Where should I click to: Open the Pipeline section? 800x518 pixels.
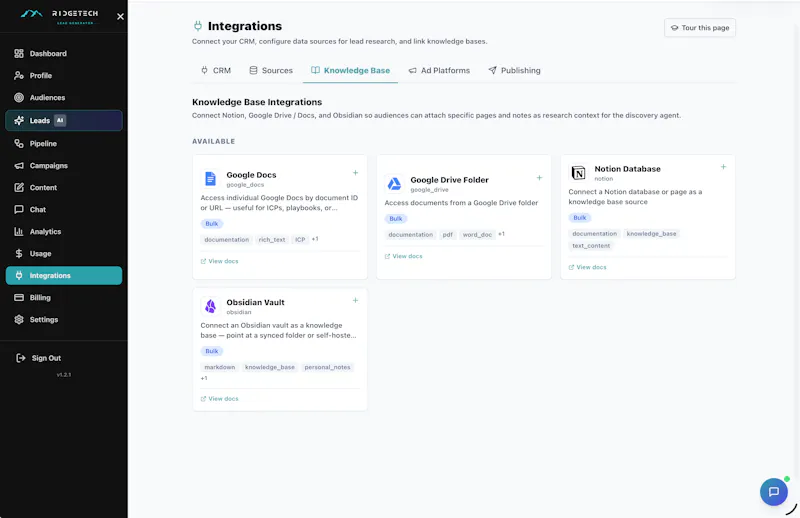point(64,143)
